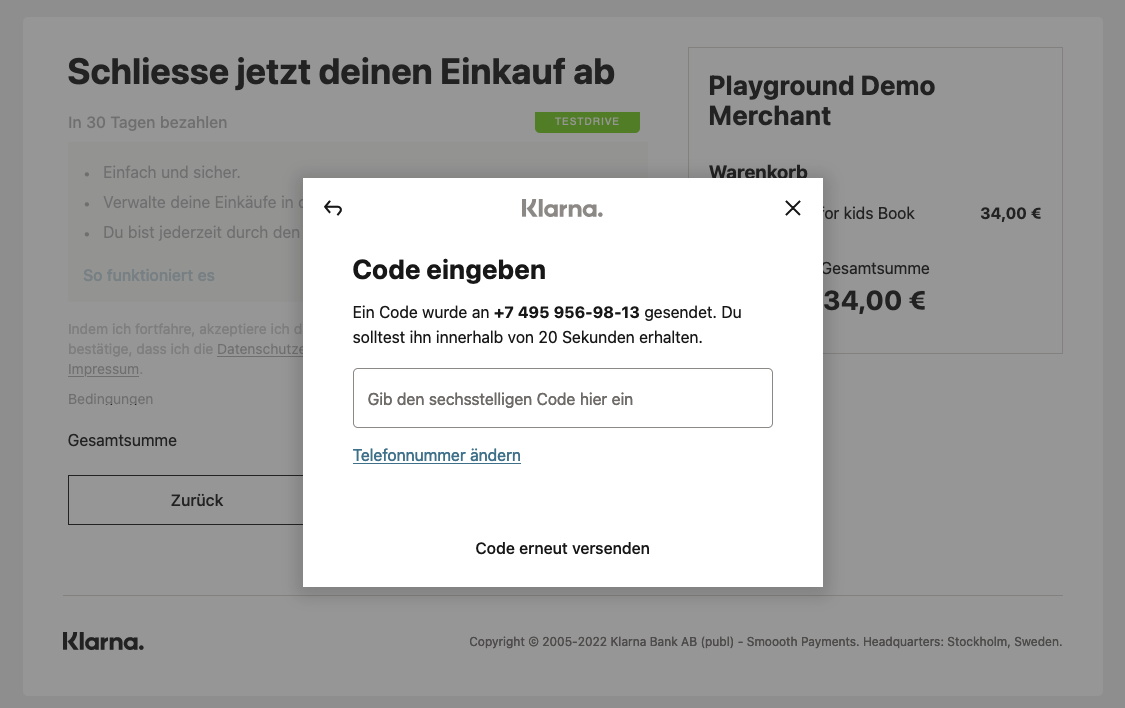Open the 'Telefonnummer ändern' link
The image size is (1125, 708).
(436, 456)
